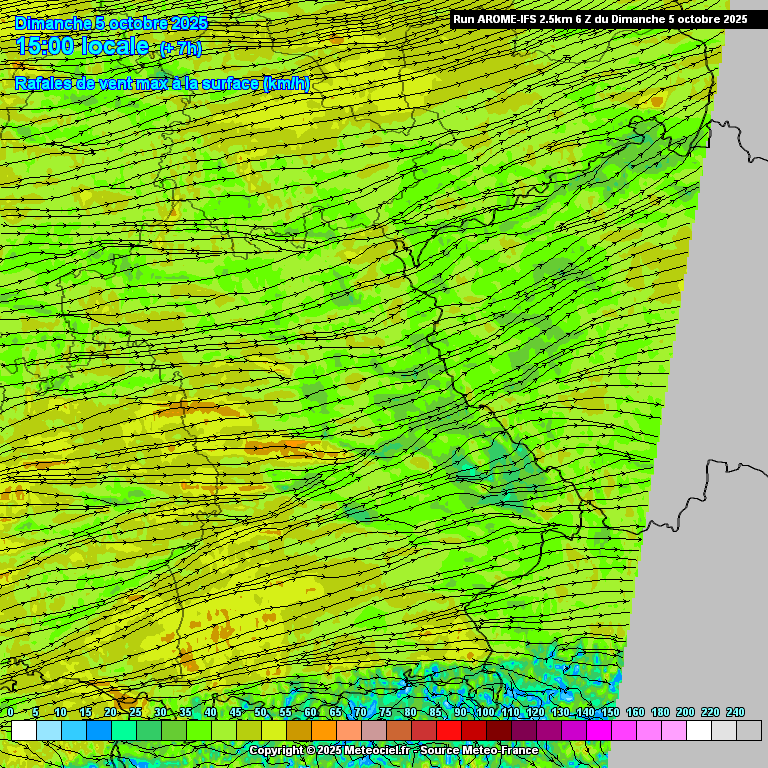
Task: Pick the yellow 50 km/h legend swatch
Action: (274, 731)
